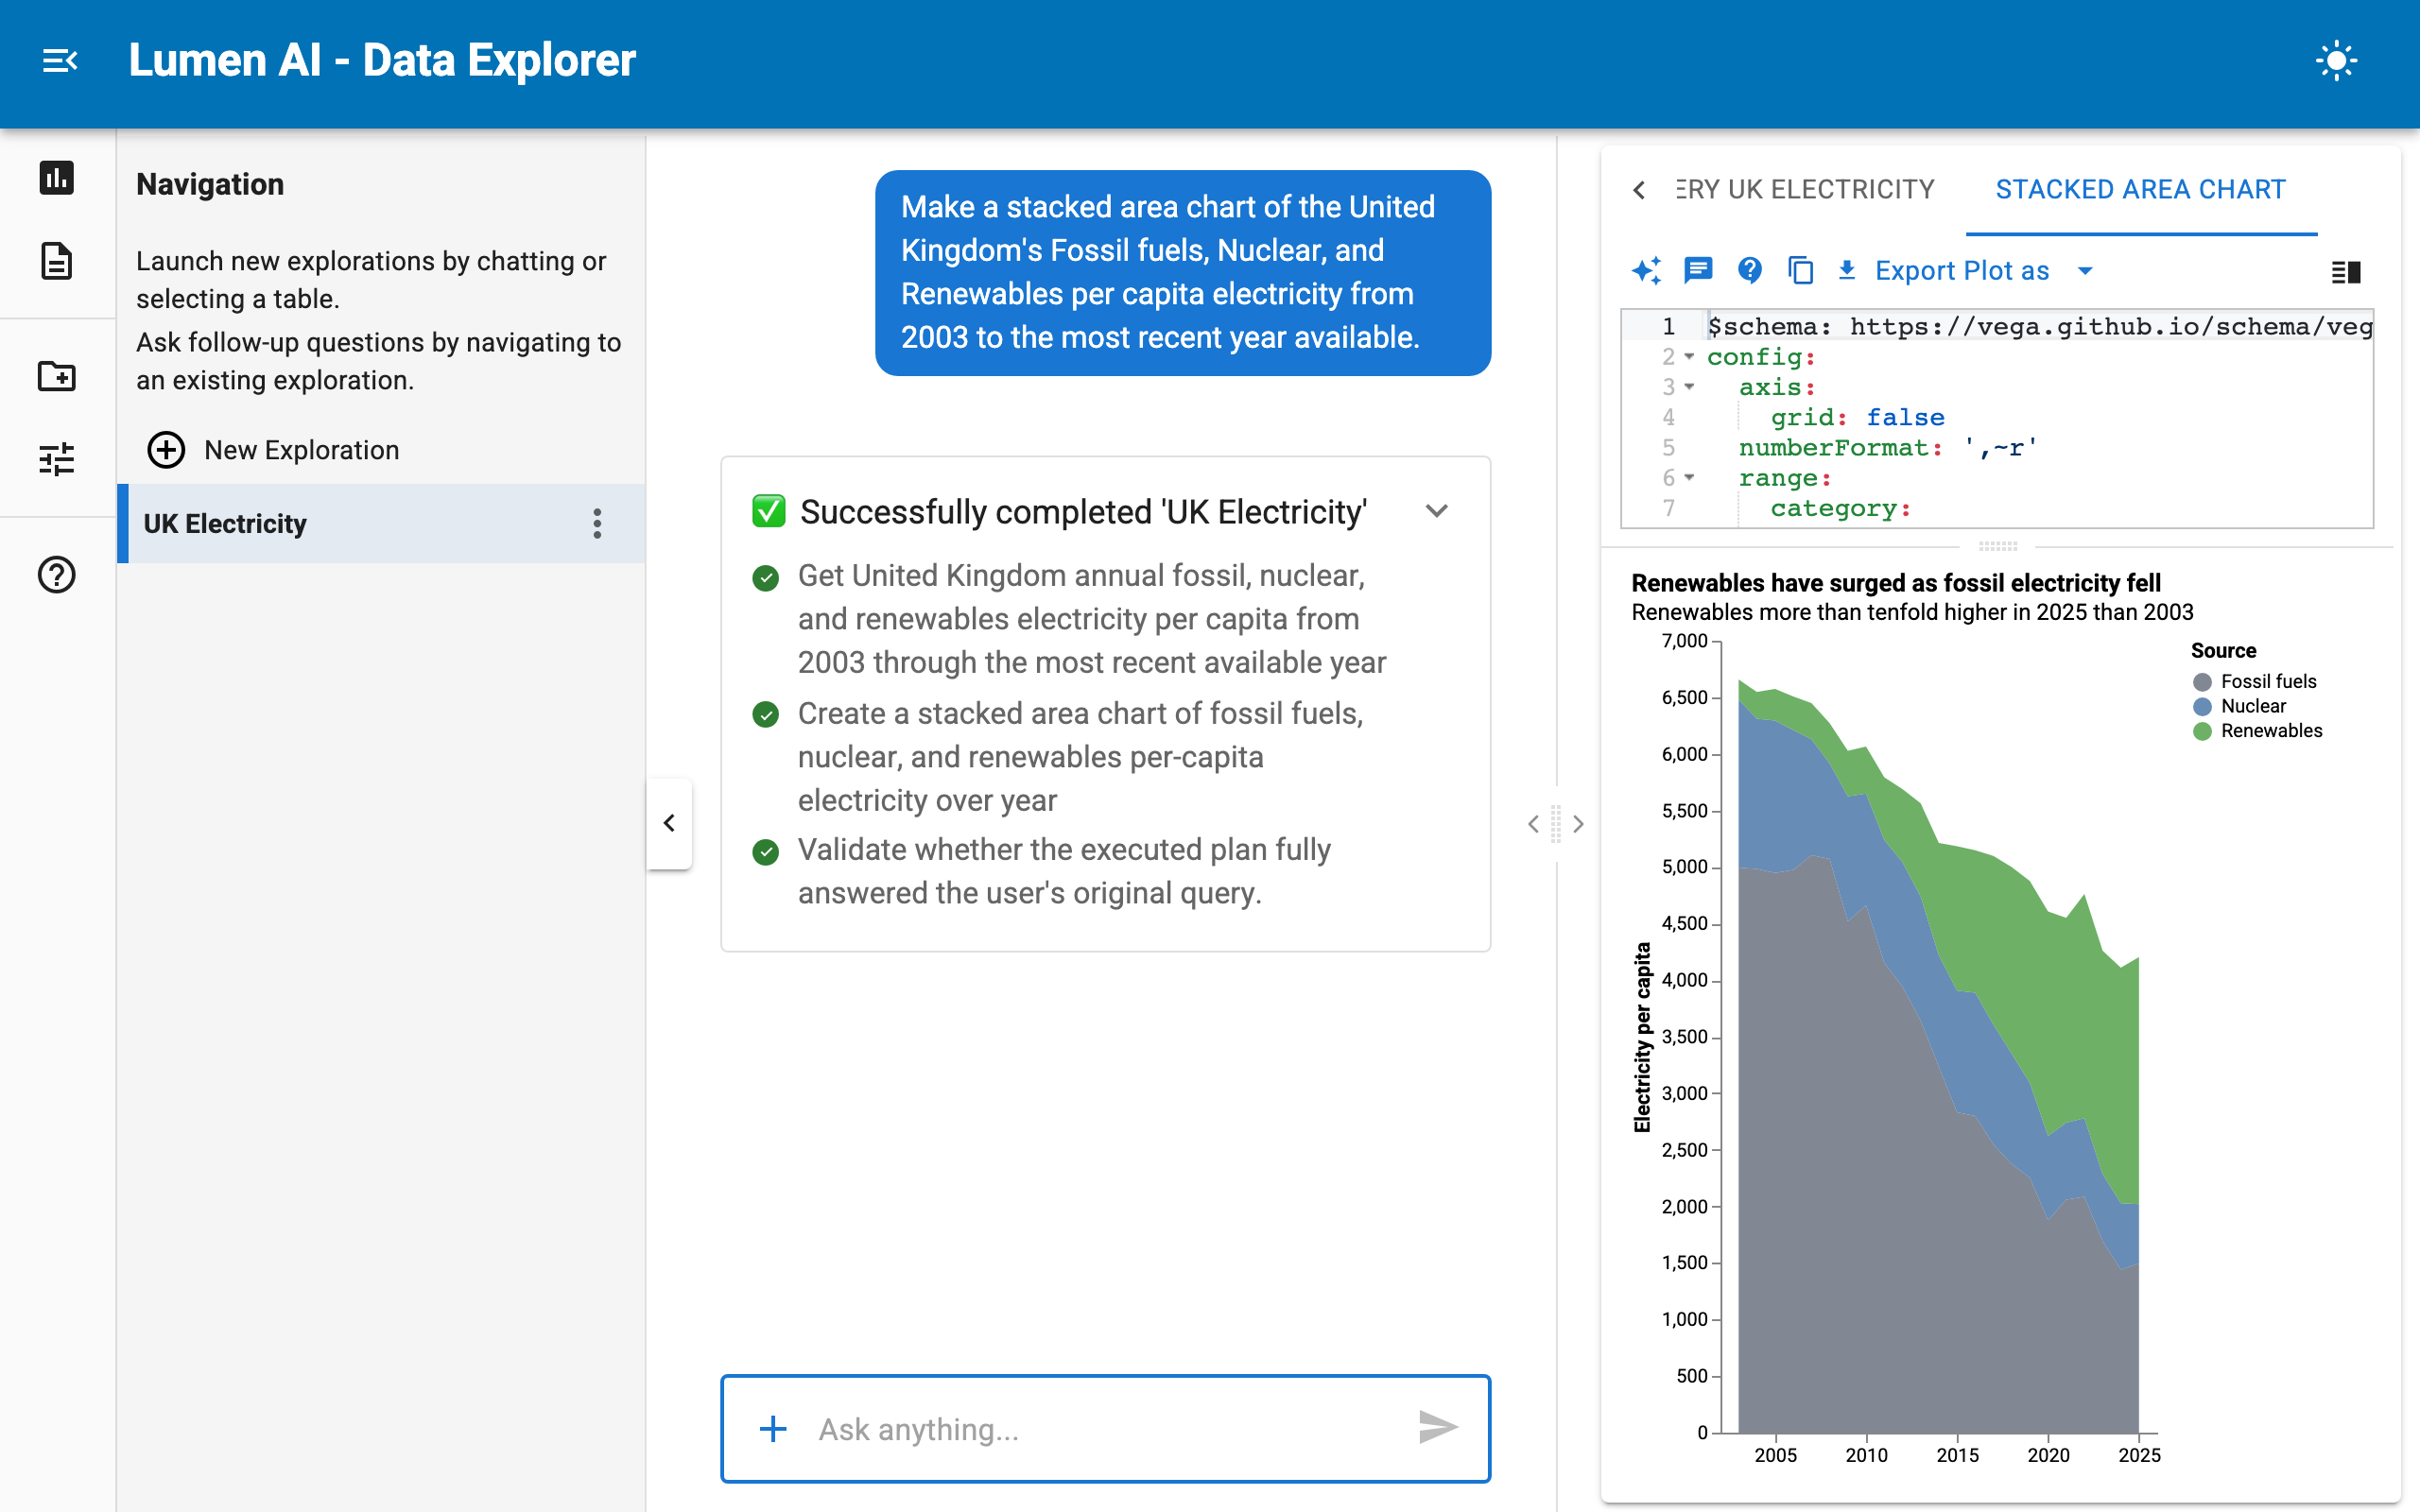Click the AI sparkle icon in the plot toolbar

1647,271
